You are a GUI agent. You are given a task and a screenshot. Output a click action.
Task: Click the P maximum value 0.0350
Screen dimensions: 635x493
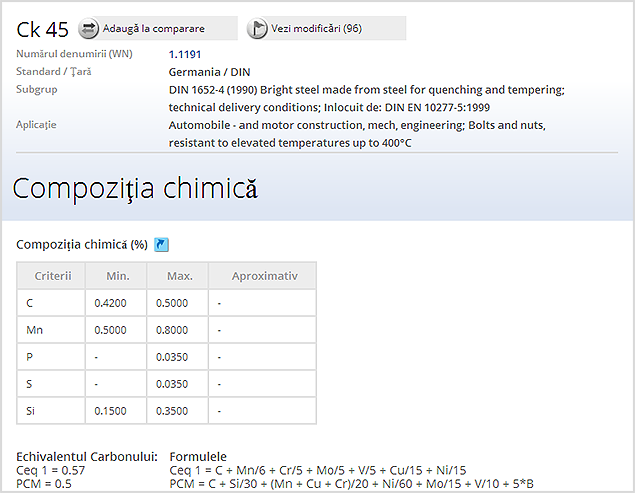point(172,357)
